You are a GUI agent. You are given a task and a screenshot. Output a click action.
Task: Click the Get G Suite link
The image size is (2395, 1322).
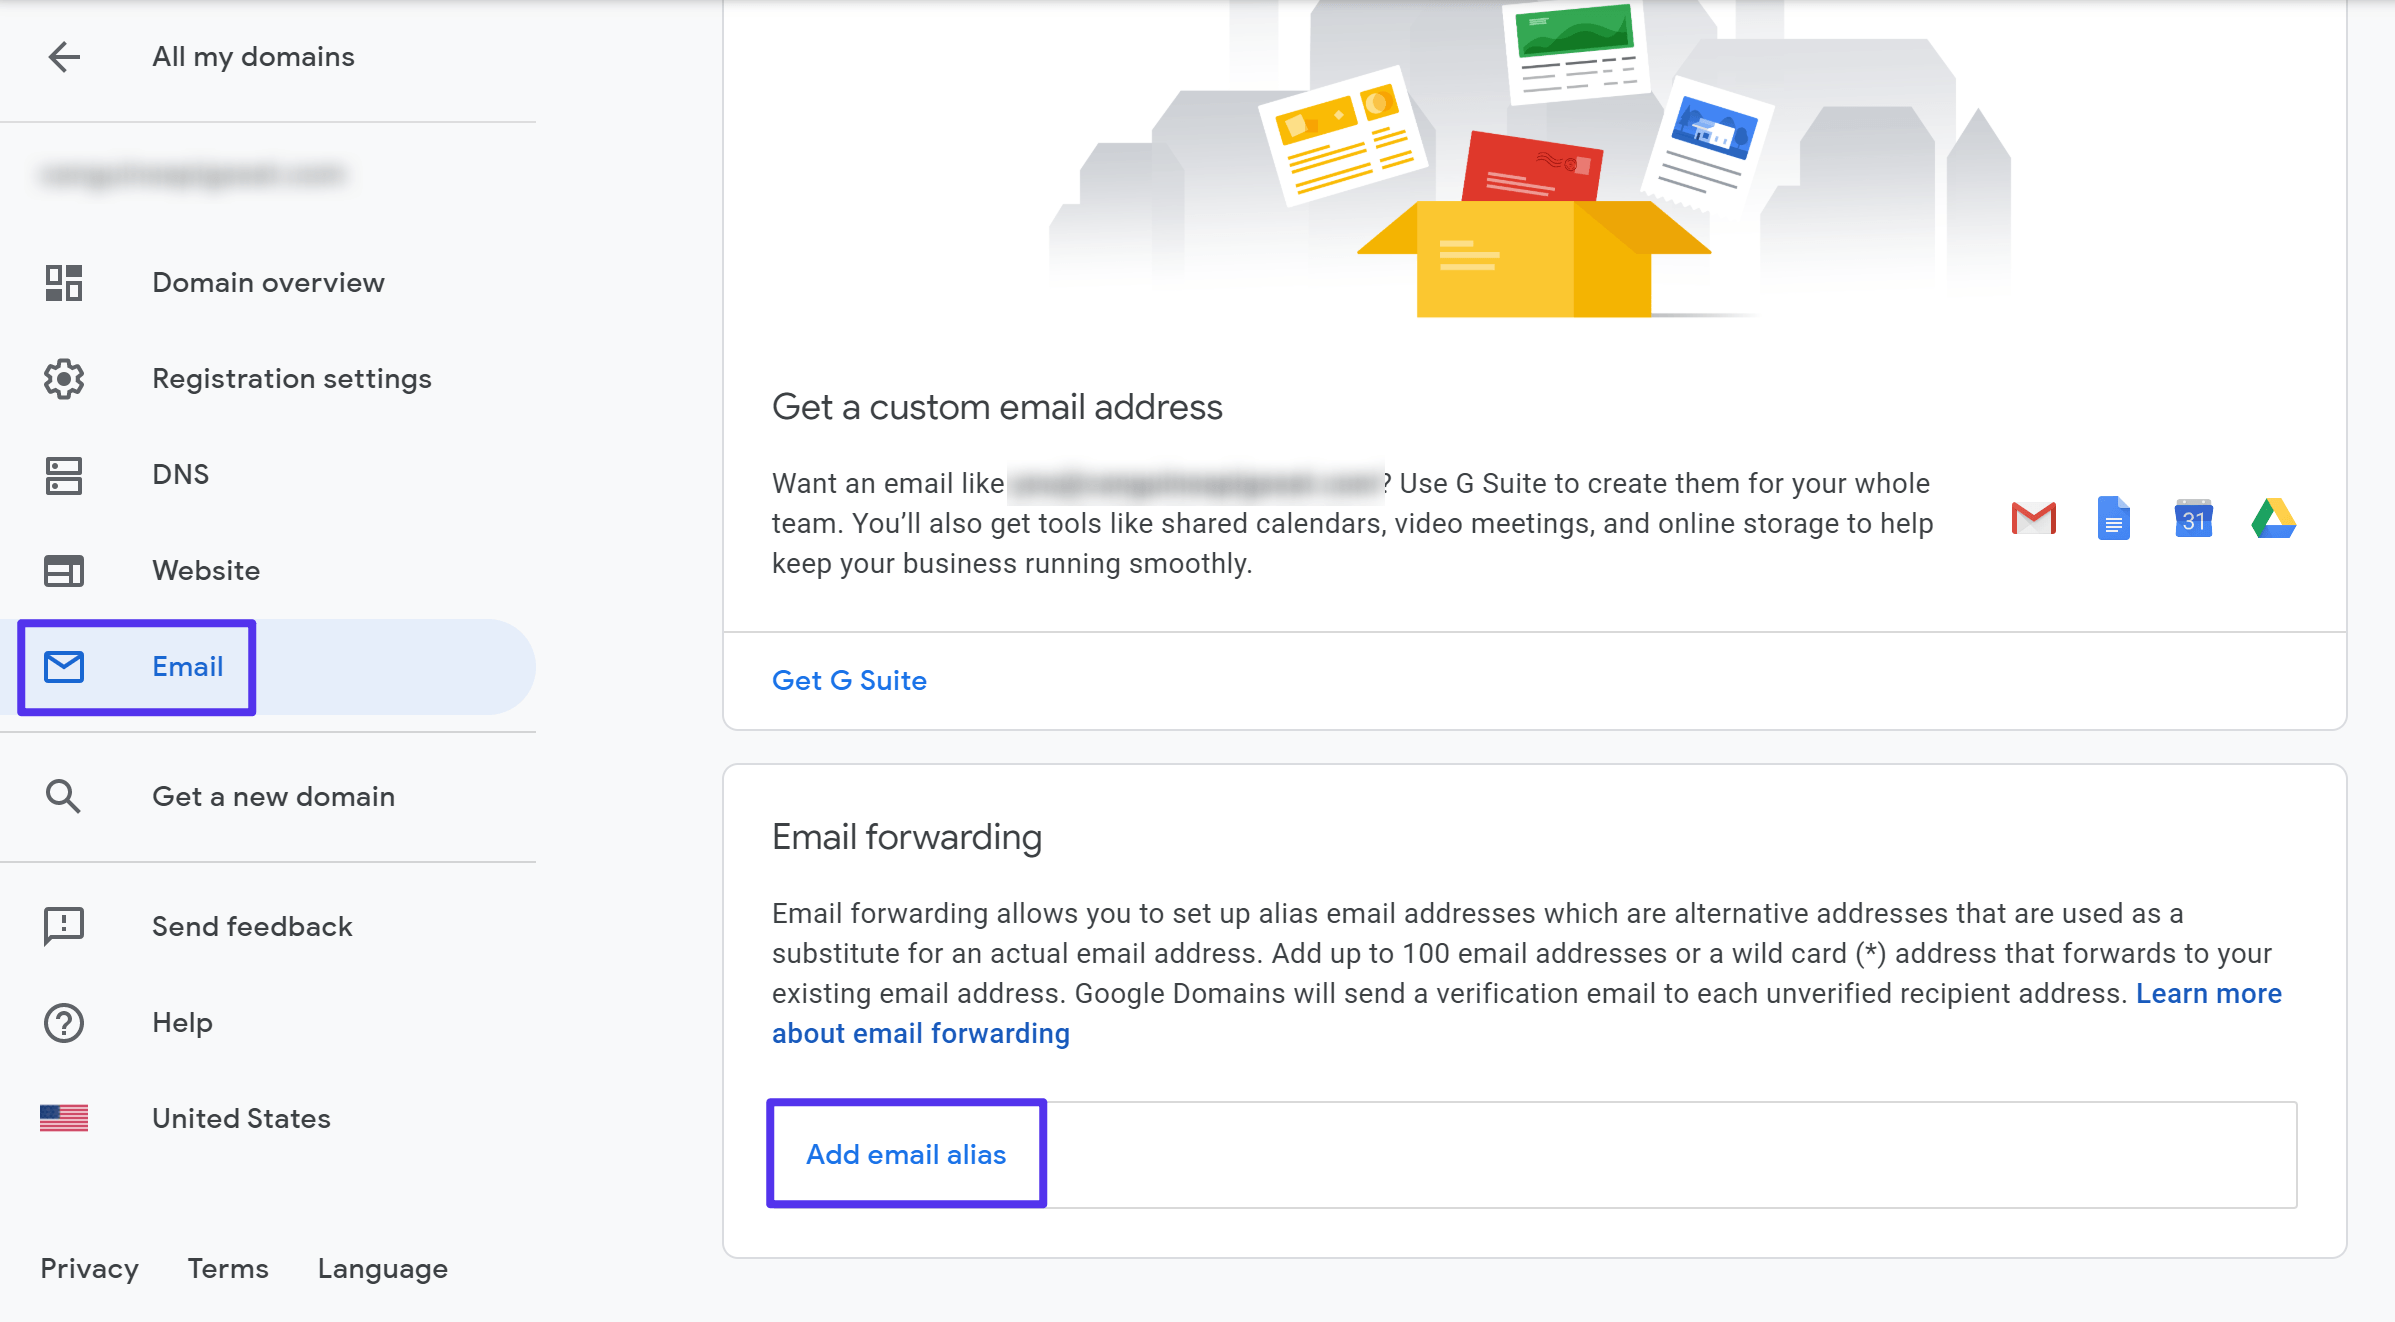click(x=848, y=679)
